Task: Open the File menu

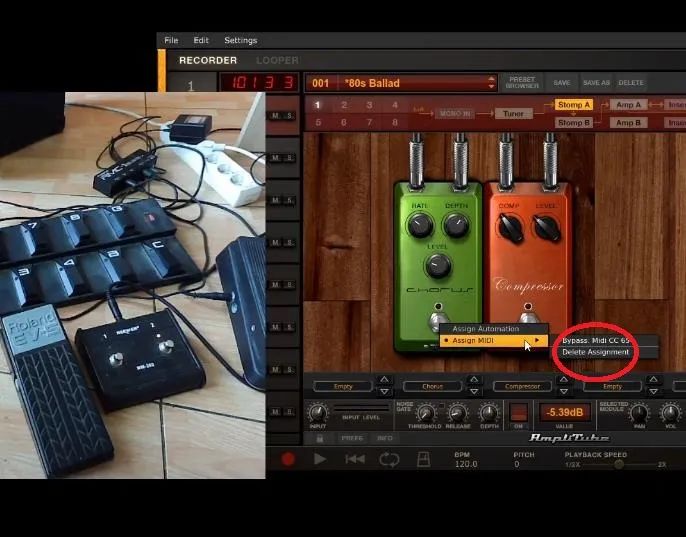Action: click(171, 40)
